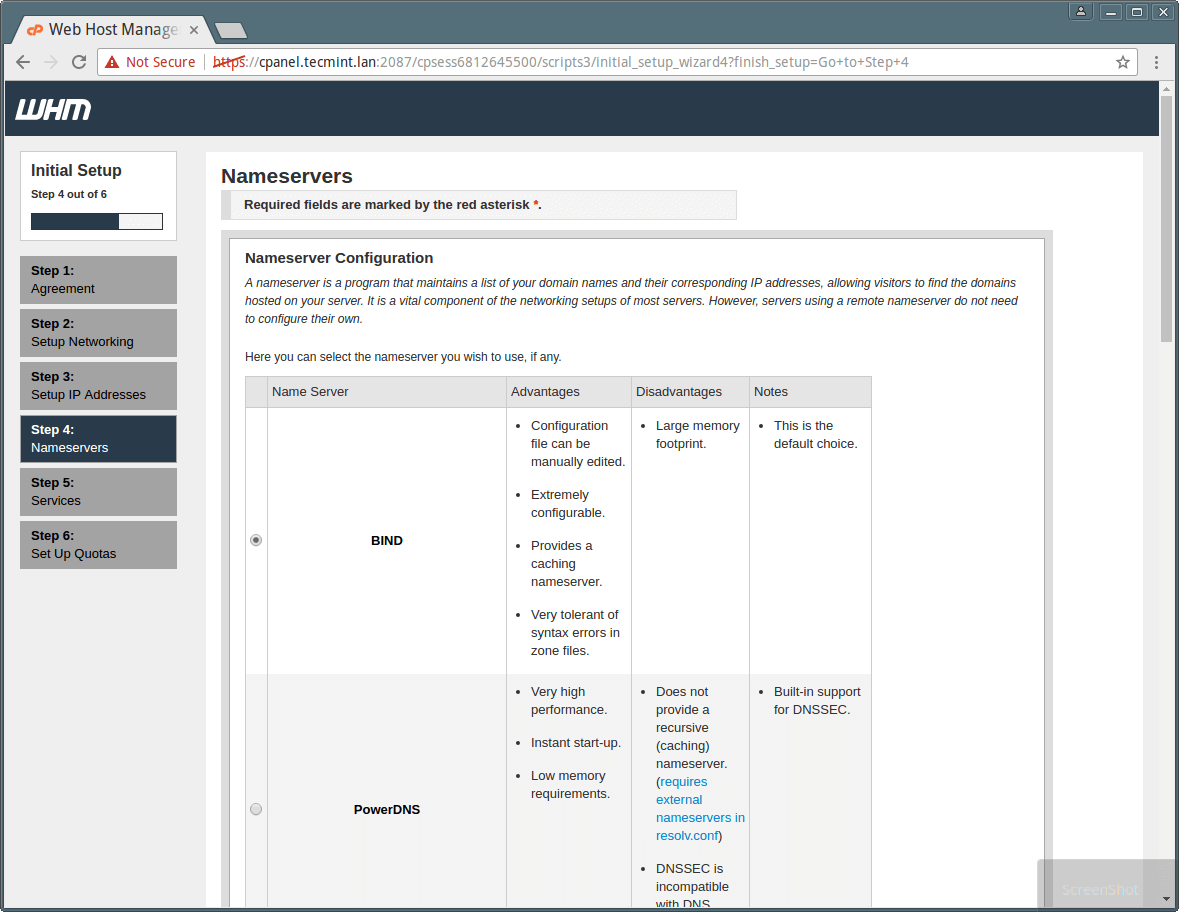The width and height of the screenshot is (1179, 912).
Task: Select the BIND nameserver radio button
Action: pyautogui.click(x=256, y=541)
